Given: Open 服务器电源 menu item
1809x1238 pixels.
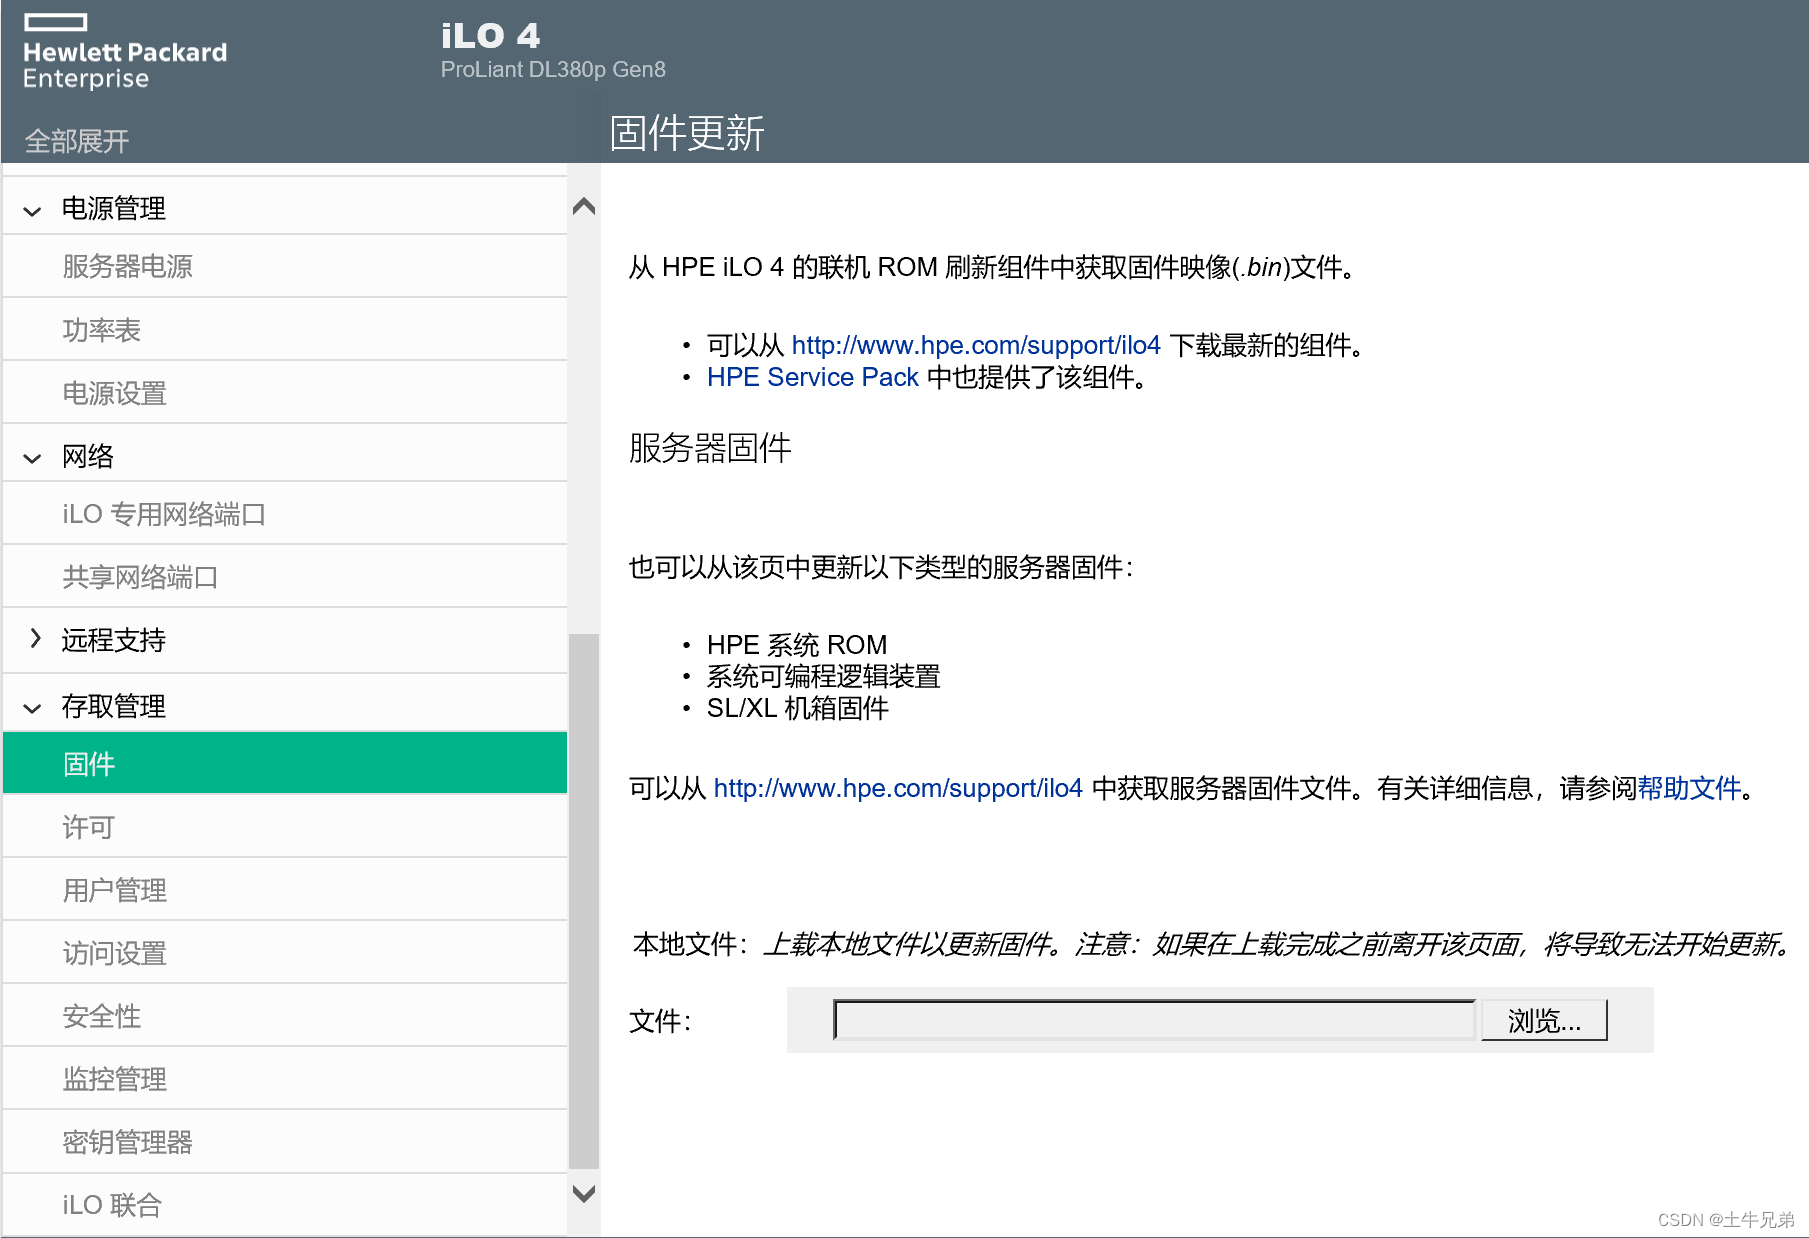Looking at the screenshot, I should [285, 266].
